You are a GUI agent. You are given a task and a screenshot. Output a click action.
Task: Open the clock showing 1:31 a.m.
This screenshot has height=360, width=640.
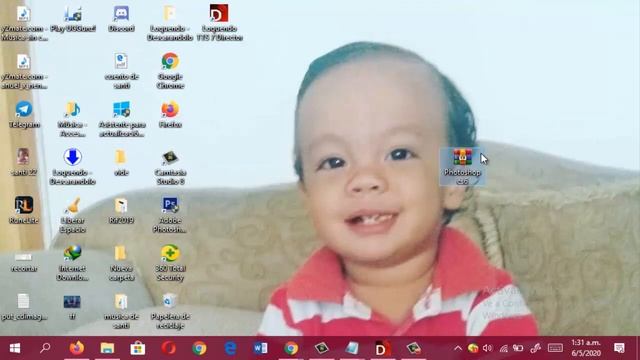tap(586, 348)
